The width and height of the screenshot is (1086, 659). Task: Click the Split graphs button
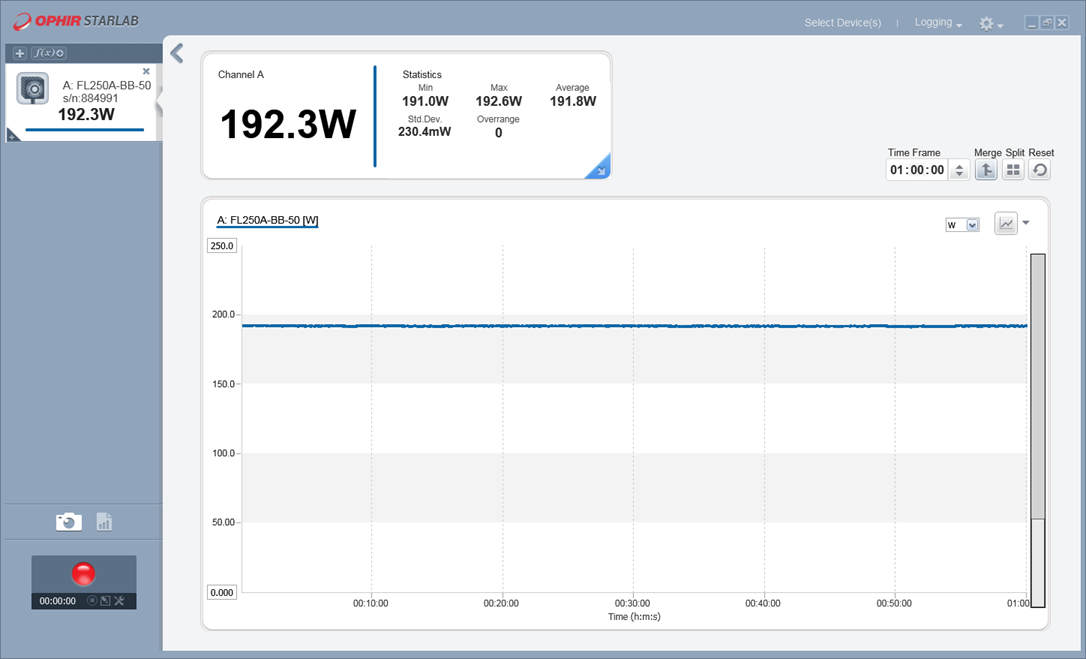1013,170
